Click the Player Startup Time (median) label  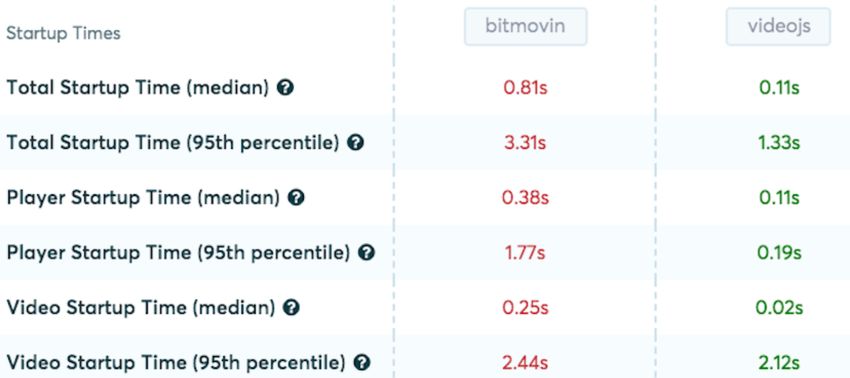tap(143, 198)
